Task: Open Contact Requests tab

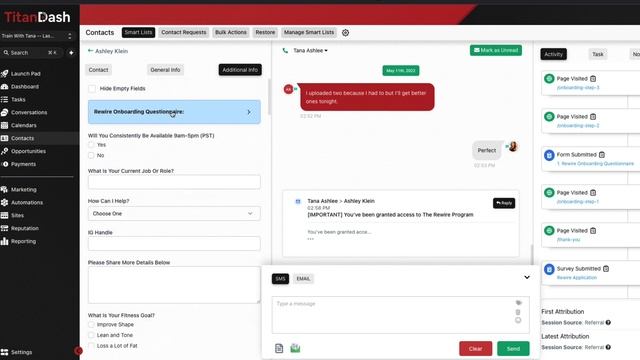Action: [x=184, y=32]
